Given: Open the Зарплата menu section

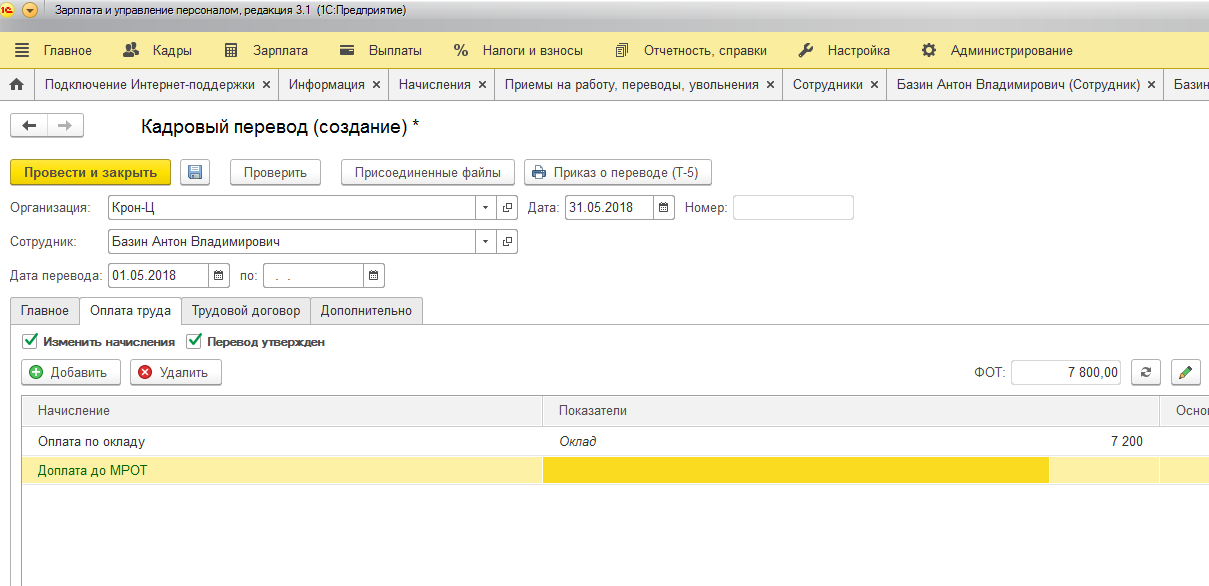Looking at the screenshot, I should (x=266, y=50).
